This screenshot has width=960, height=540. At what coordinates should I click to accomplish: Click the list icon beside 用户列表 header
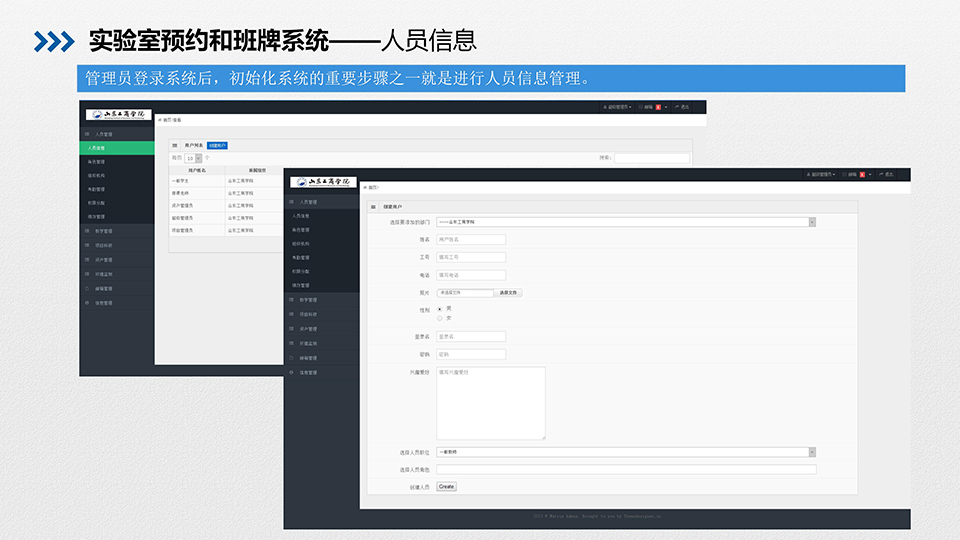(175, 145)
